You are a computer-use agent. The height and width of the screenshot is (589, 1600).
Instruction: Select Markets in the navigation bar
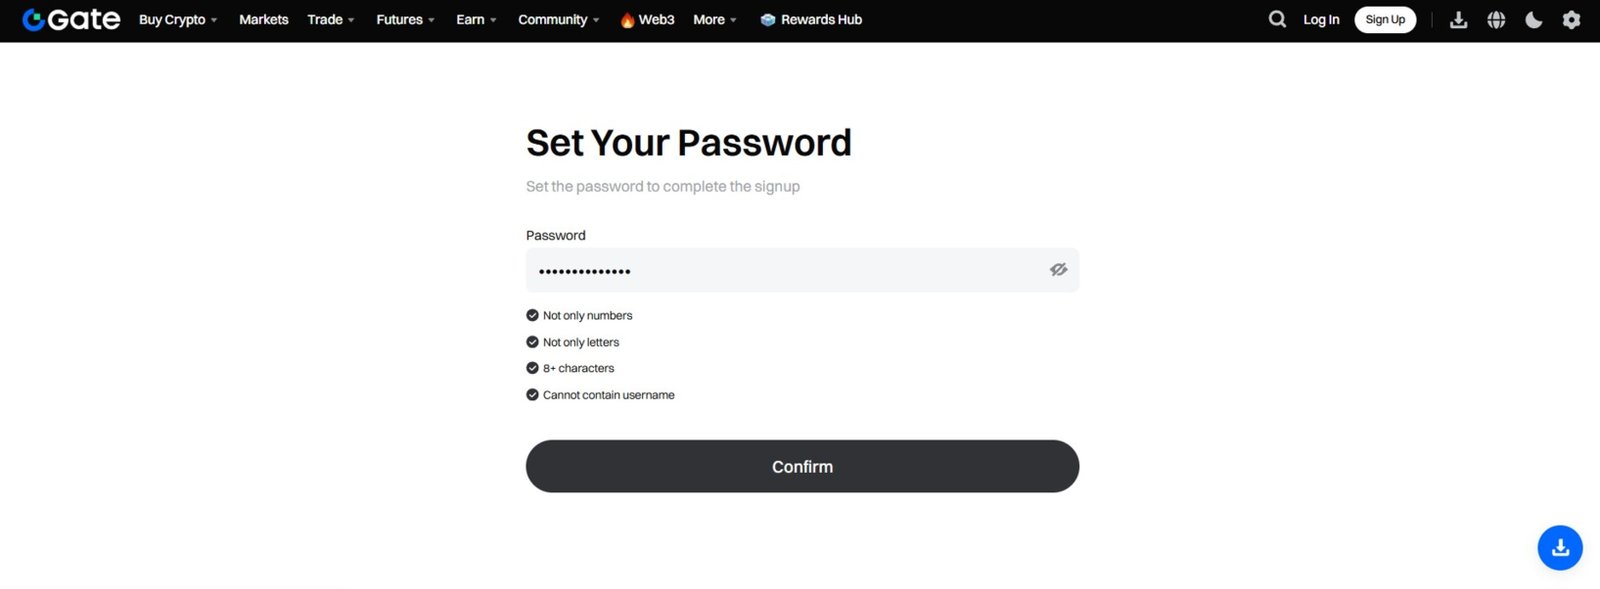pos(263,19)
